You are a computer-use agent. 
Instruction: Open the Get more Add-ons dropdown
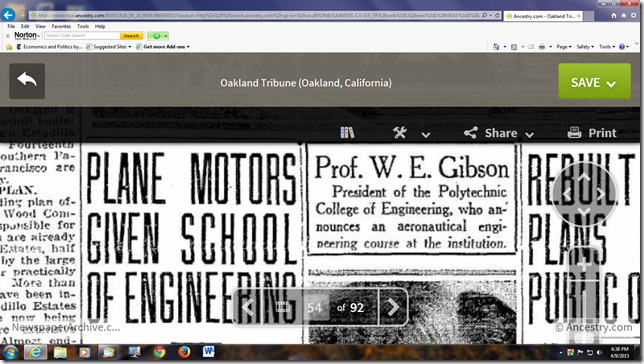coord(163,47)
